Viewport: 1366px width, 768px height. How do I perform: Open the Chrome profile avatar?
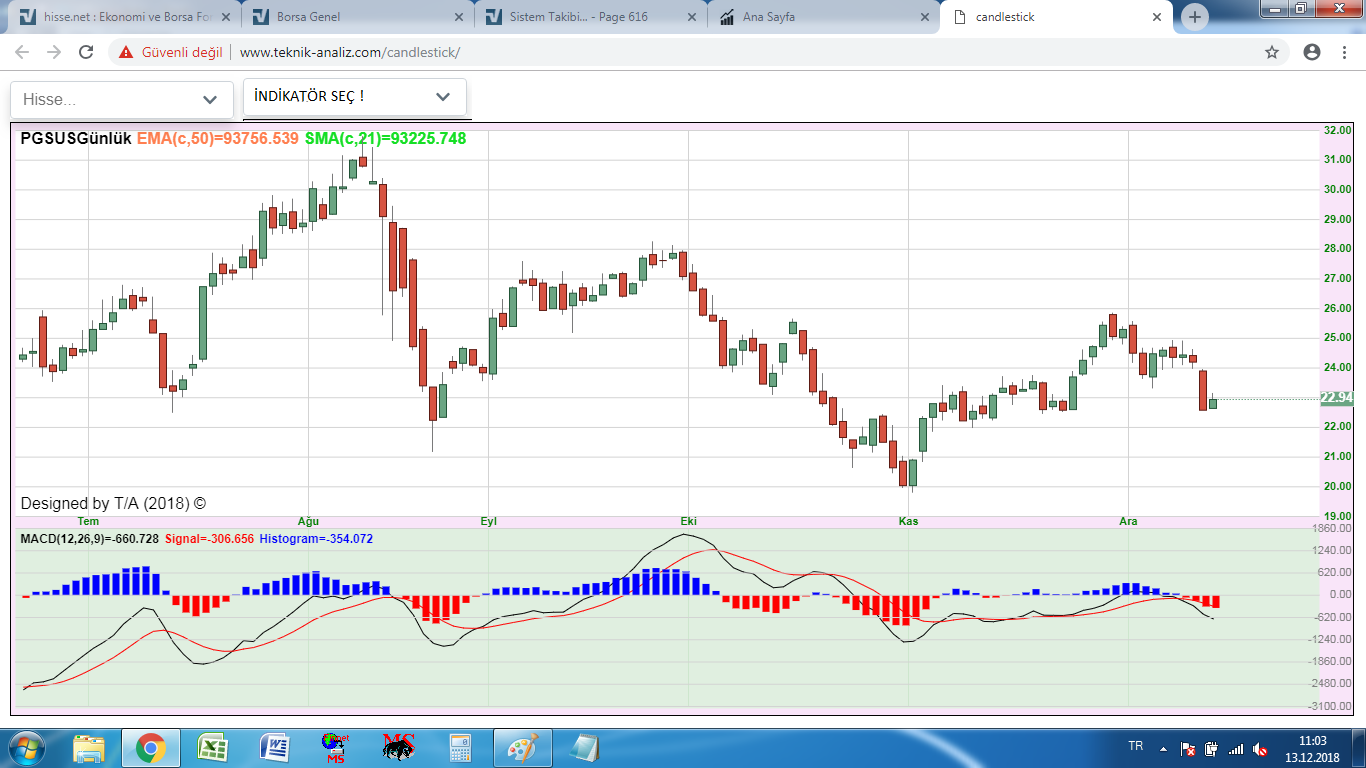(x=1312, y=52)
